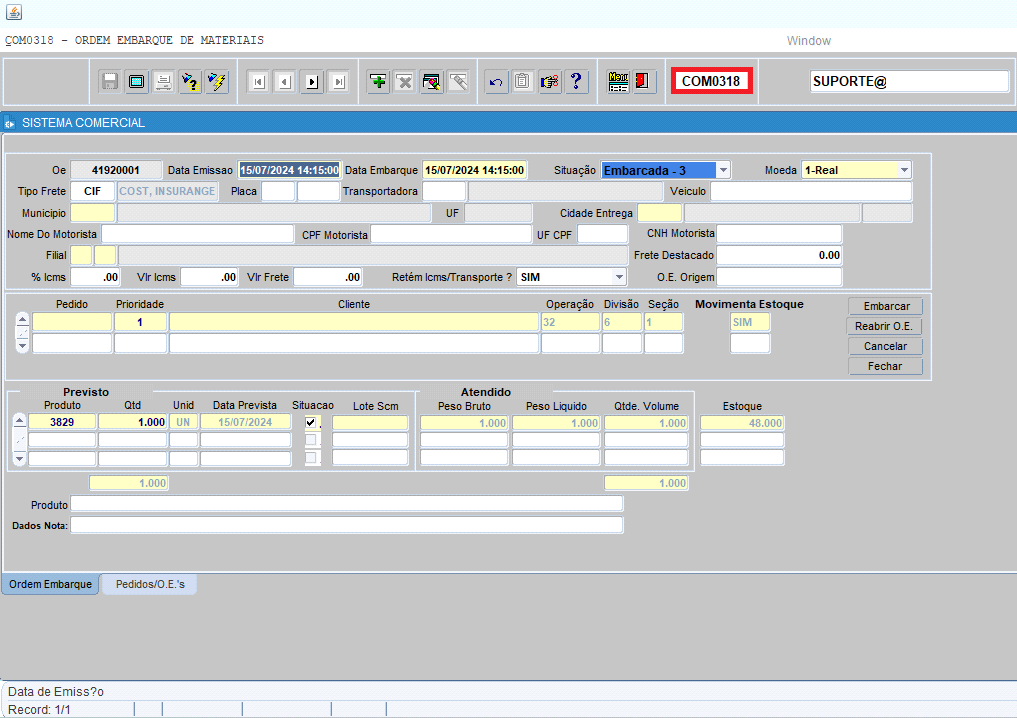Click the Frete Destacado field

[x=780, y=256]
